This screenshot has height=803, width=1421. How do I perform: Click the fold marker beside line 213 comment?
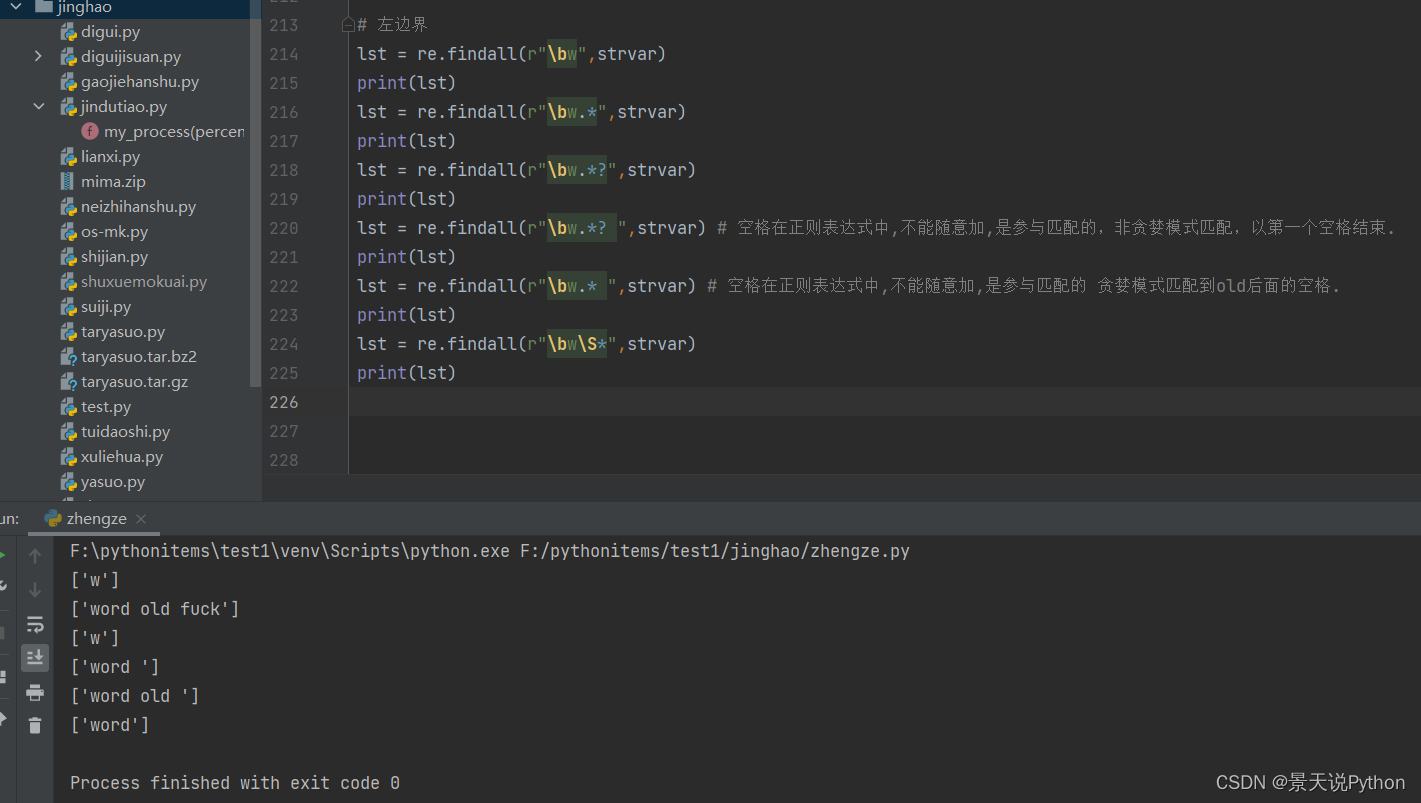pyautogui.click(x=348, y=24)
